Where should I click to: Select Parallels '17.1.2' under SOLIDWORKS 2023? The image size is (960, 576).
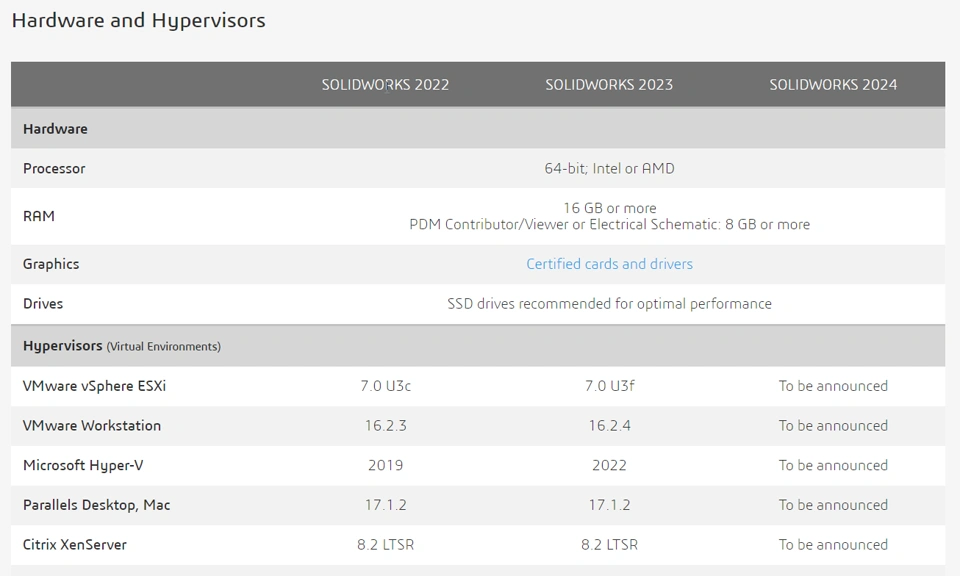(x=609, y=505)
